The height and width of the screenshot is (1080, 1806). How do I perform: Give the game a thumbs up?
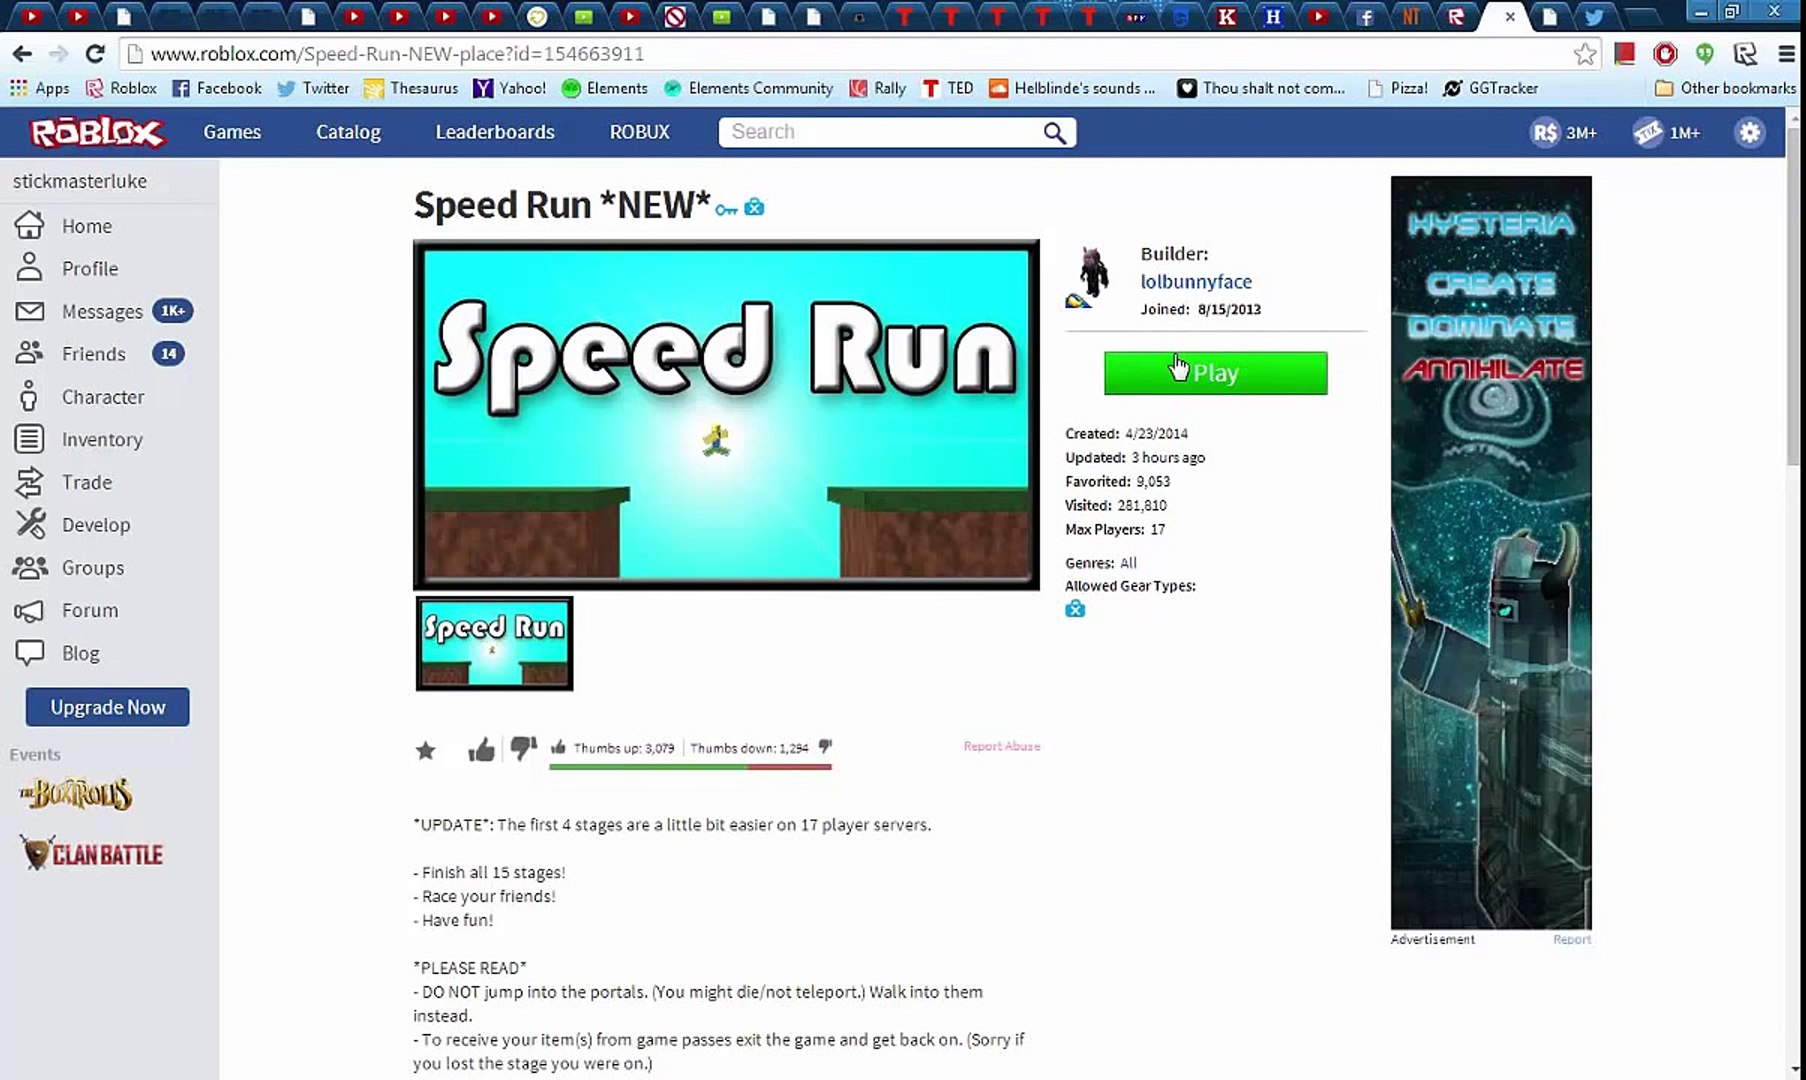481,749
